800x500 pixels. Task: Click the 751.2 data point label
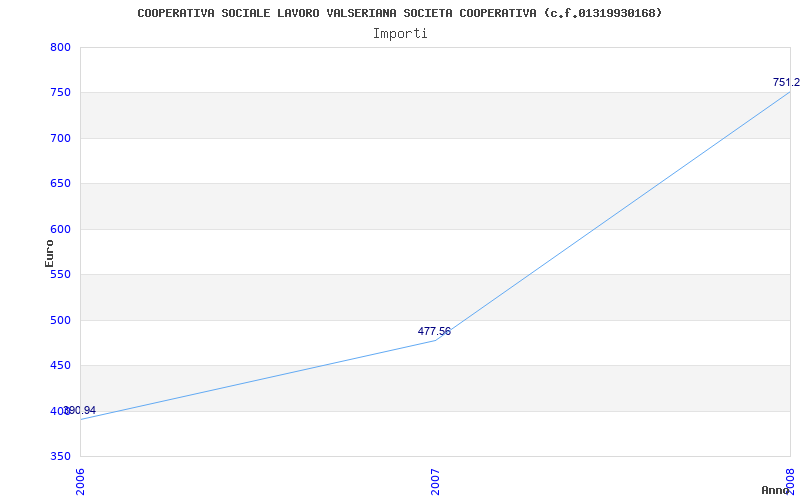pyautogui.click(x=786, y=83)
